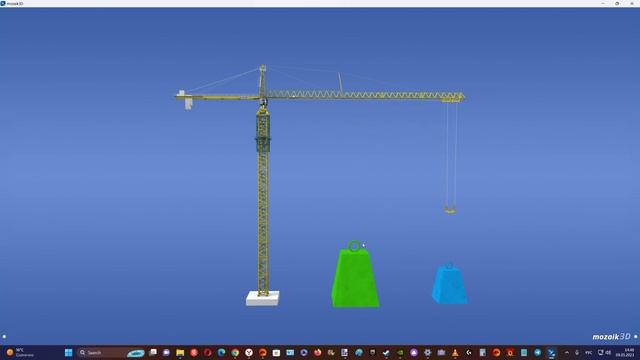Open network and volume quick settings
This screenshot has height=360, width=640.
[x=604, y=353]
